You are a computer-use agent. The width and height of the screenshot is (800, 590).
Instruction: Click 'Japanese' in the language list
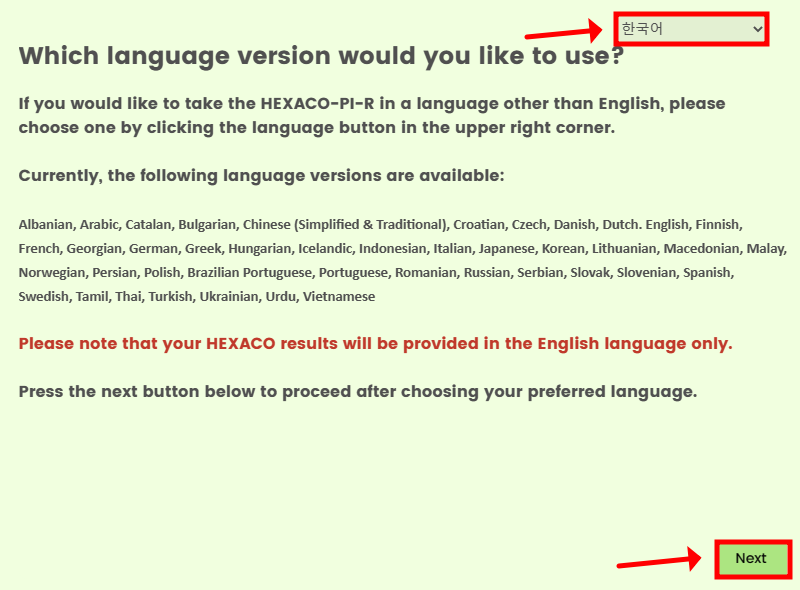[507, 249]
